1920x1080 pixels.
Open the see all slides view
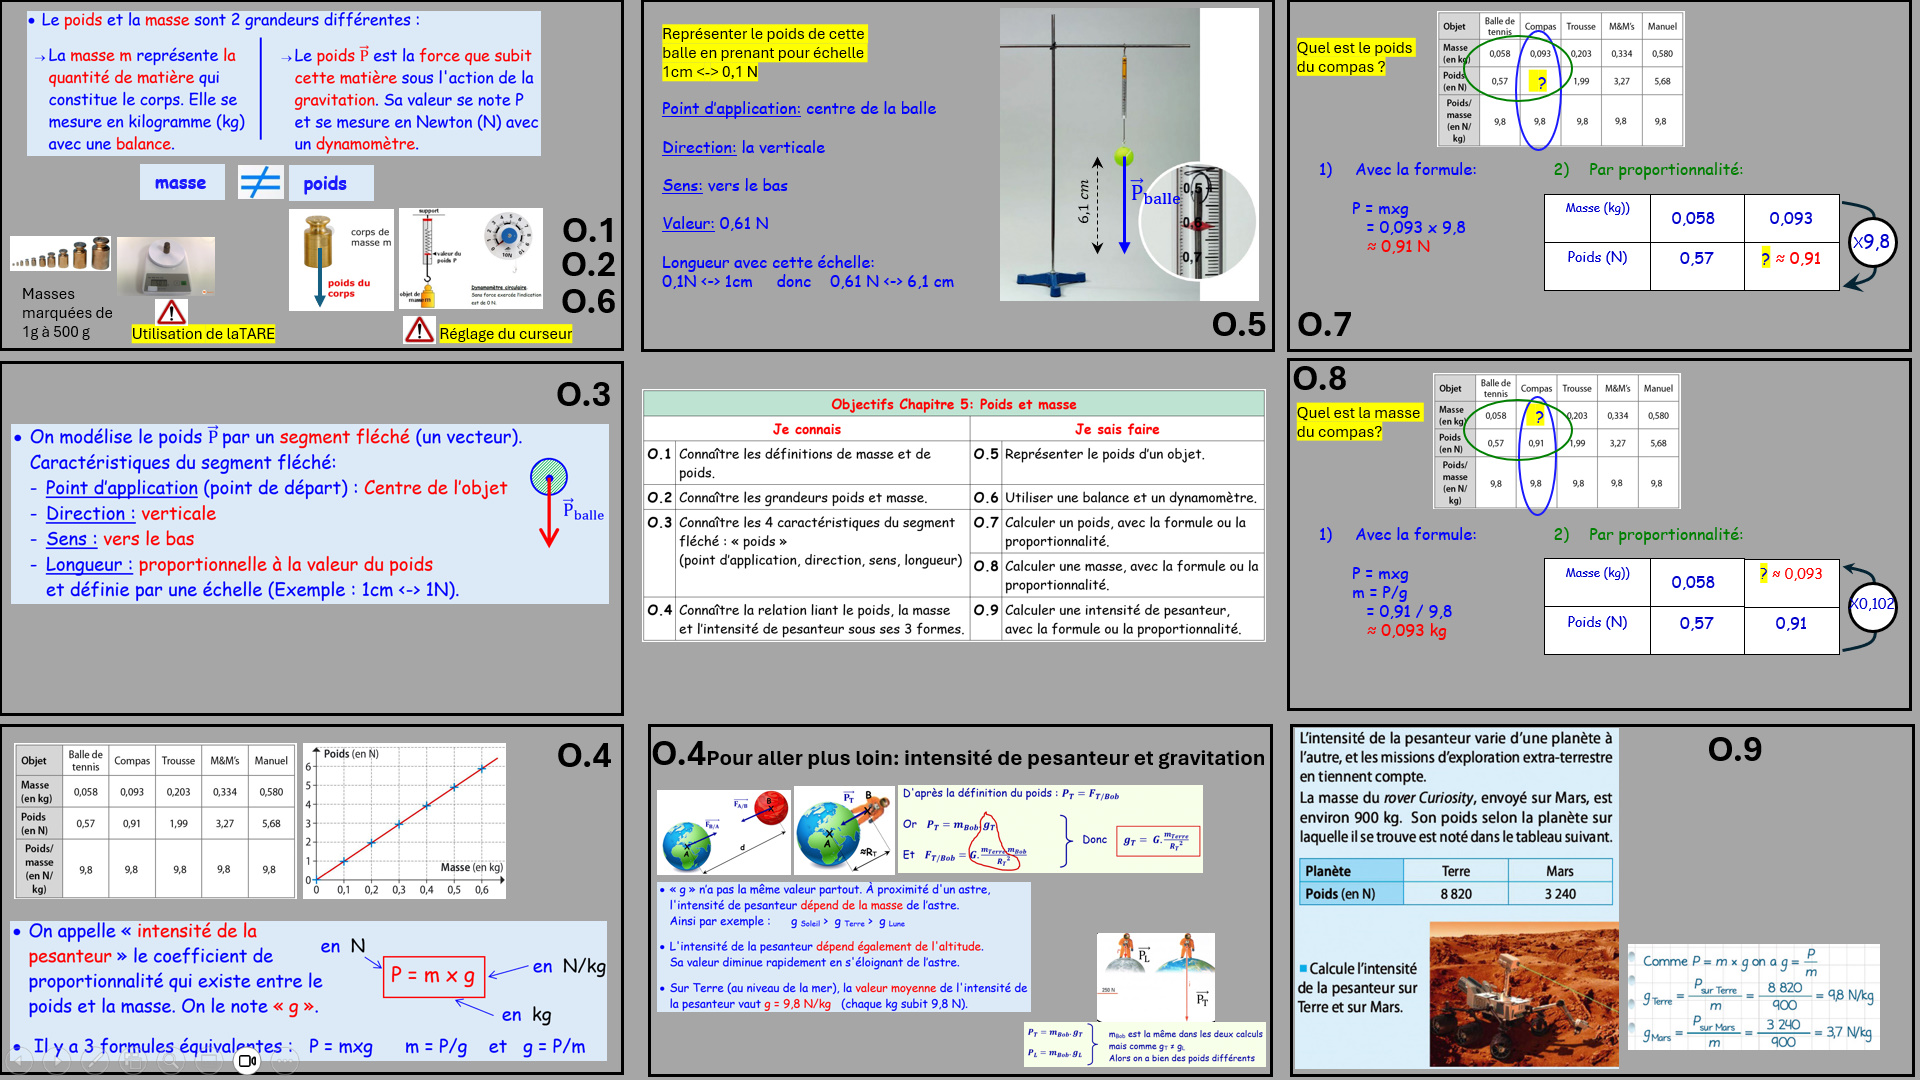134,1062
